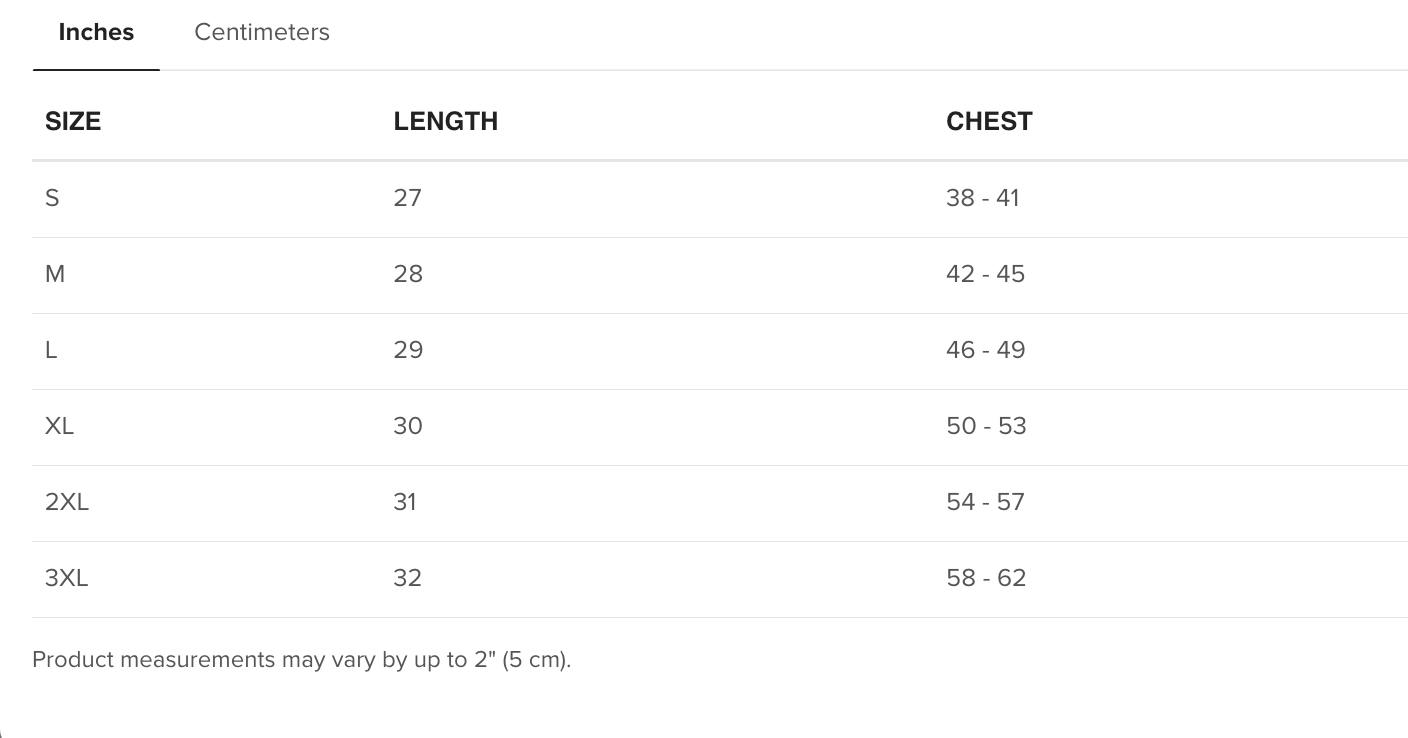Click the 2XL size label

(67, 502)
